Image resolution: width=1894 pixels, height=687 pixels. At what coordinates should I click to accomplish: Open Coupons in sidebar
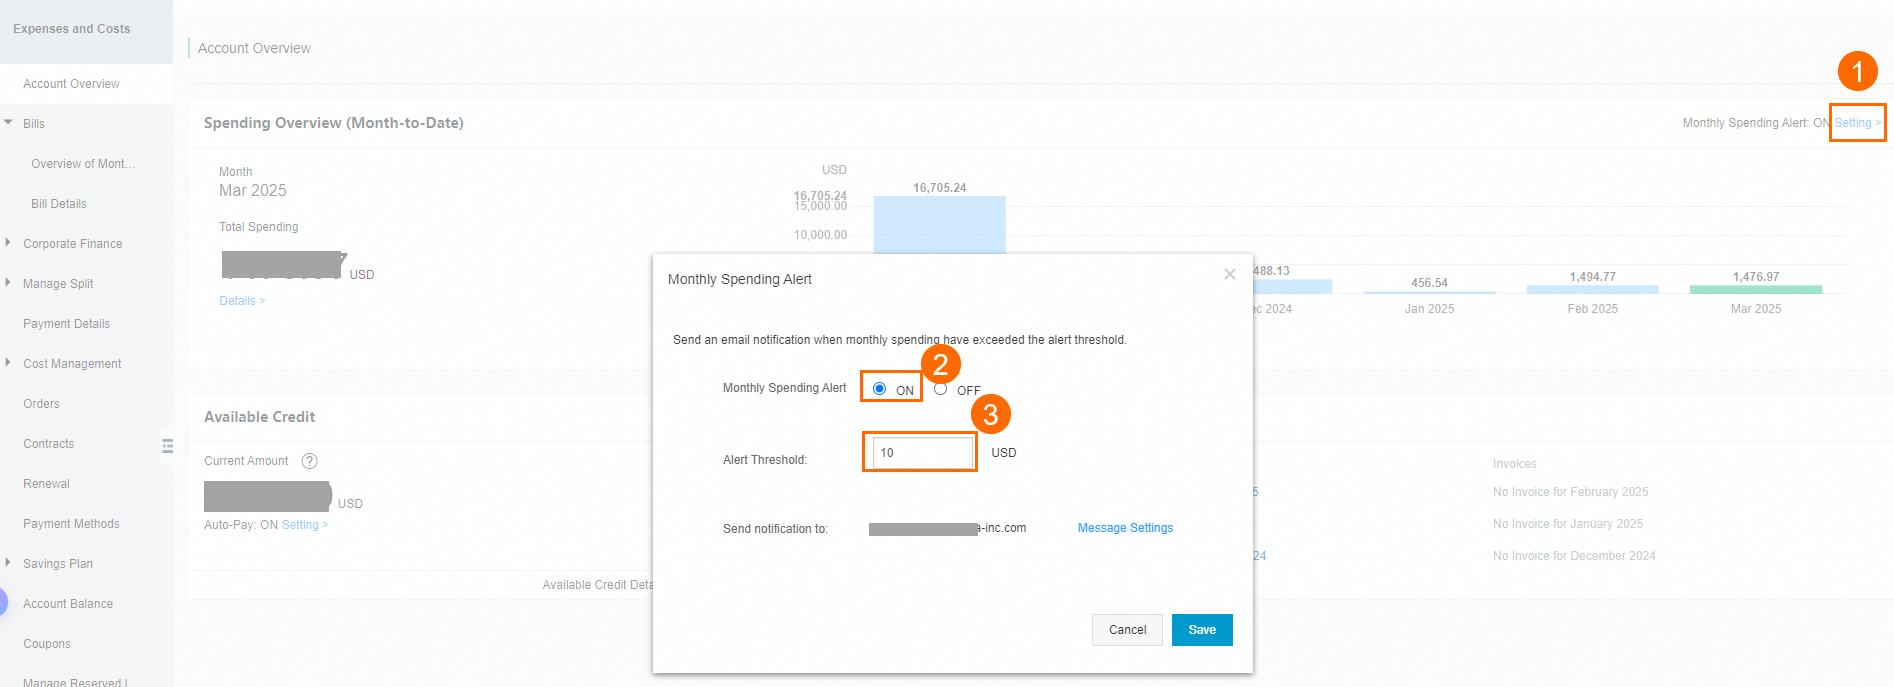[x=47, y=644]
